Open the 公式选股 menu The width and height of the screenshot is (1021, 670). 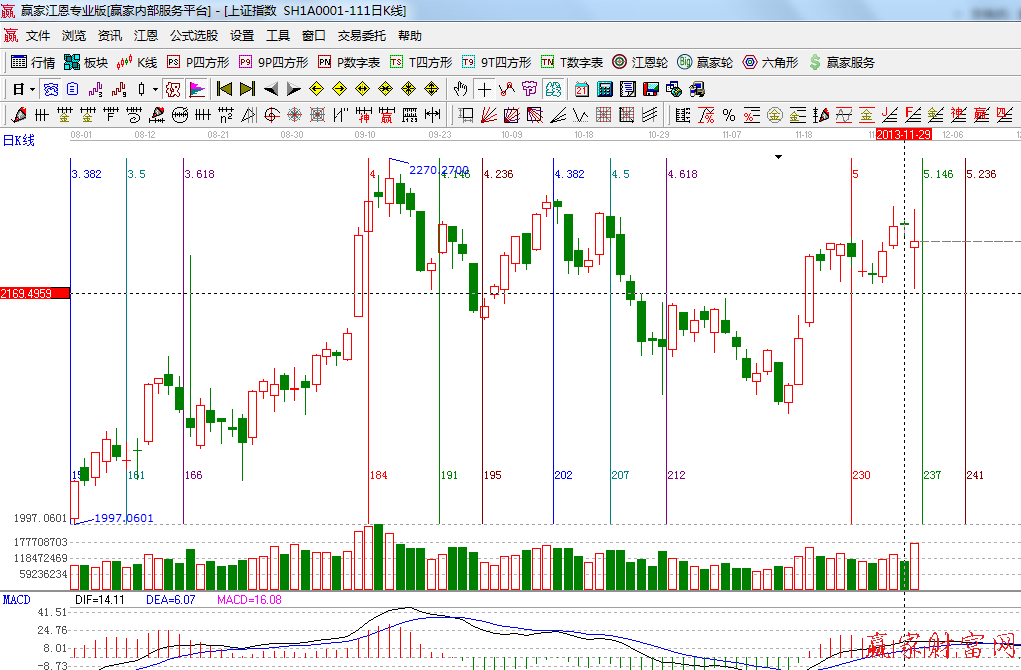193,36
